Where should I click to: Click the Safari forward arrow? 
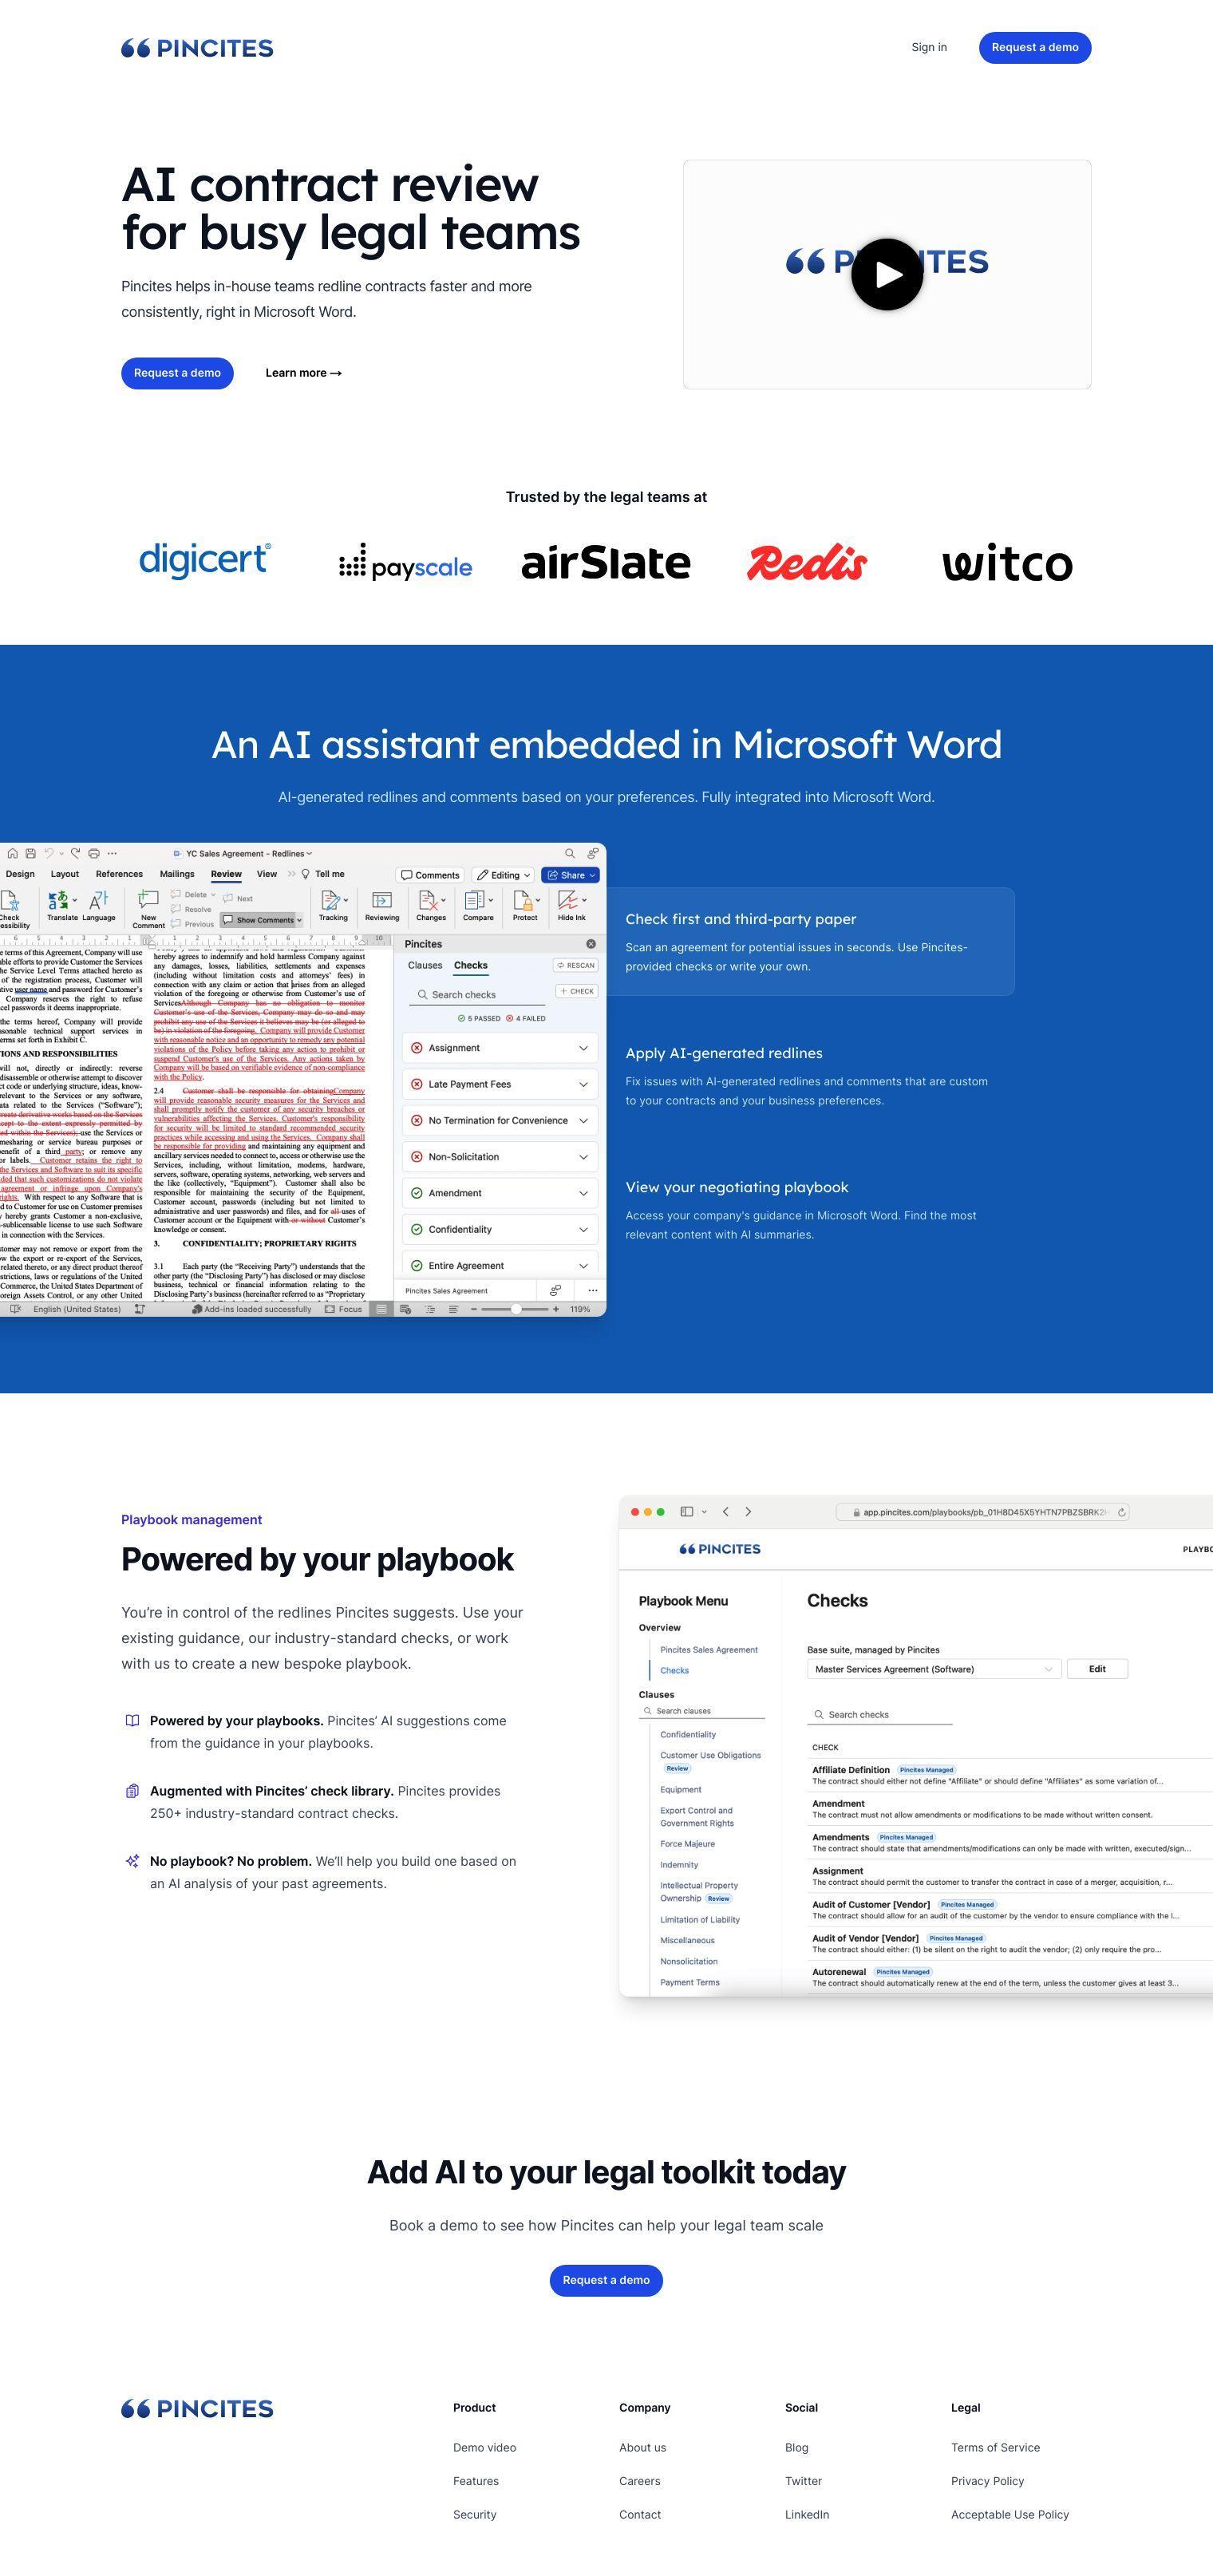click(x=748, y=1511)
